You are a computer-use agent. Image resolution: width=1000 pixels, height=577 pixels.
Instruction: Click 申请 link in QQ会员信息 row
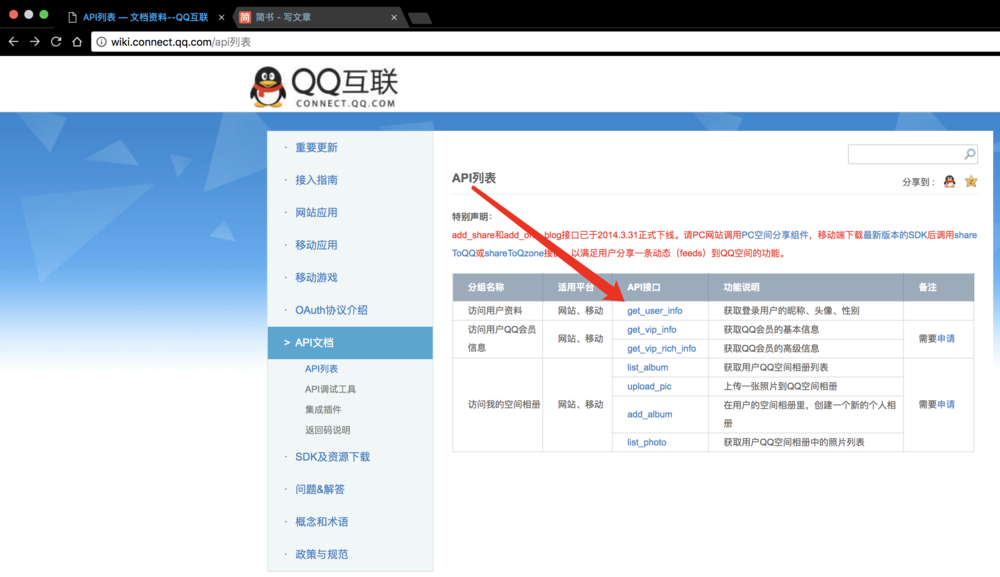946,339
